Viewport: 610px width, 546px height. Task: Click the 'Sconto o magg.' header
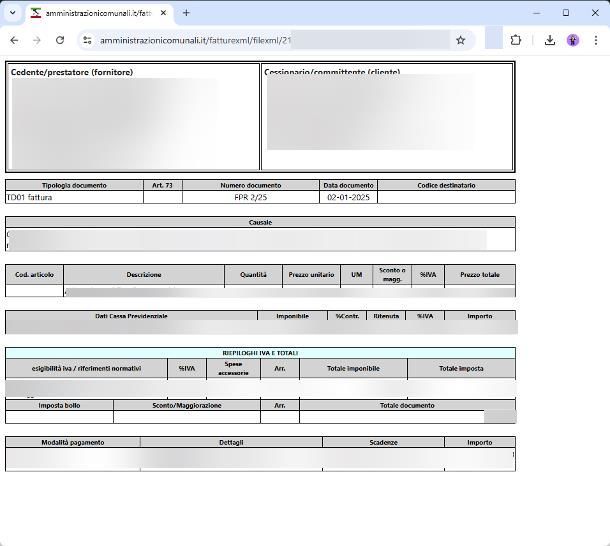pyautogui.click(x=392, y=275)
